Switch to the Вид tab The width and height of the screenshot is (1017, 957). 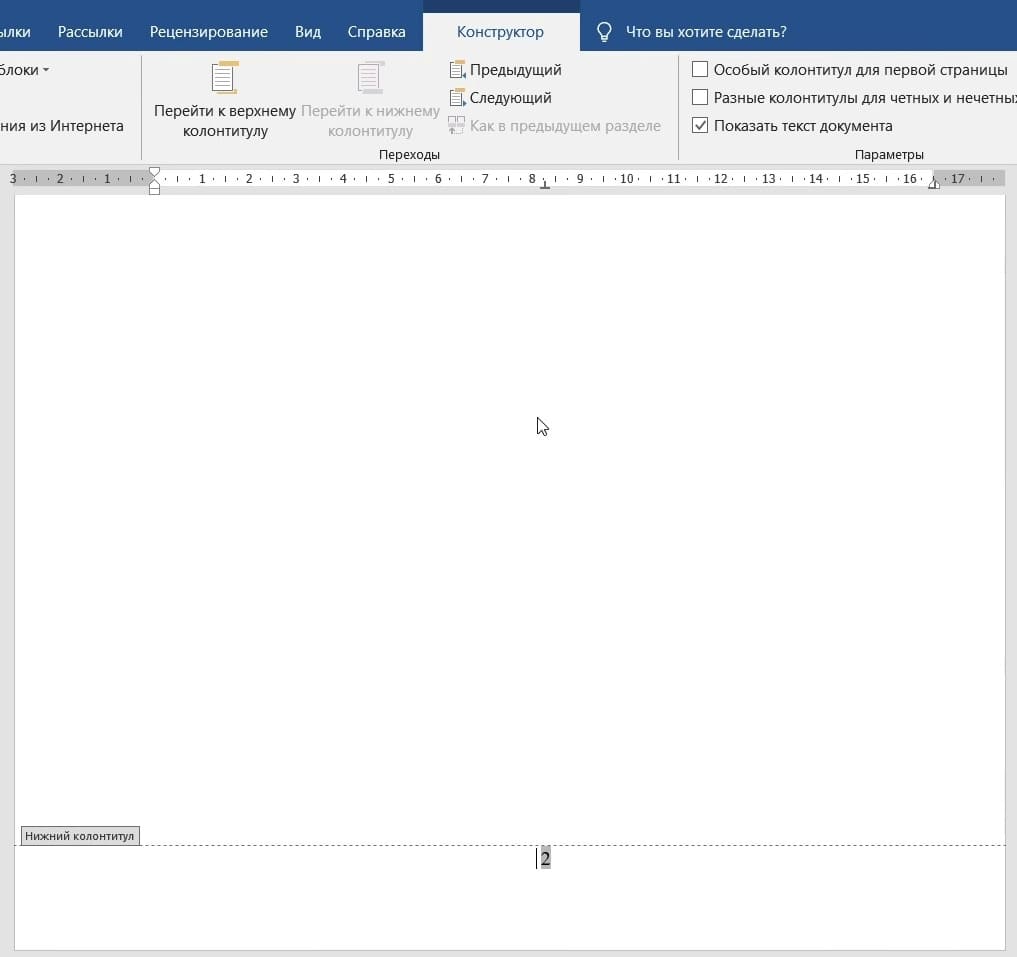(308, 32)
